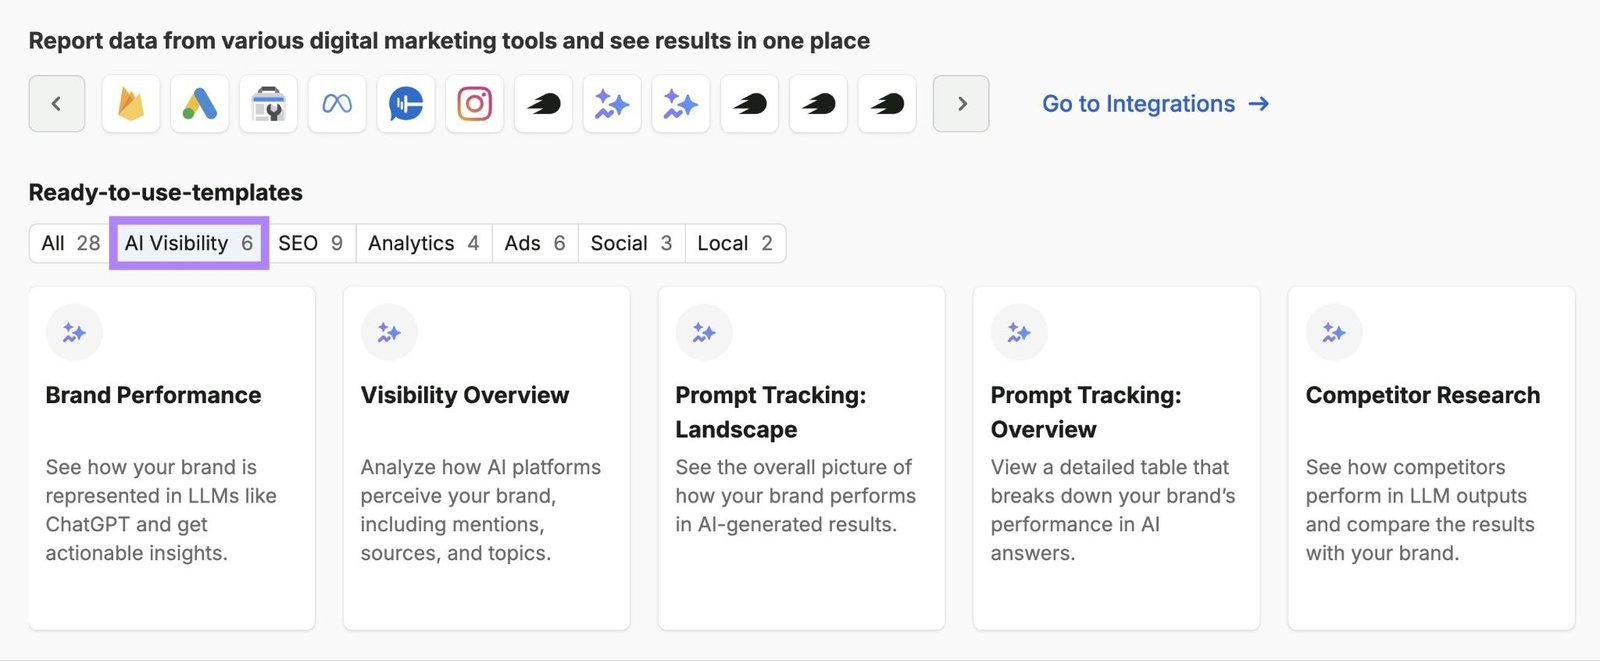Click the 'See the overall picture' description
1600x661 pixels.
pyautogui.click(x=796, y=496)
